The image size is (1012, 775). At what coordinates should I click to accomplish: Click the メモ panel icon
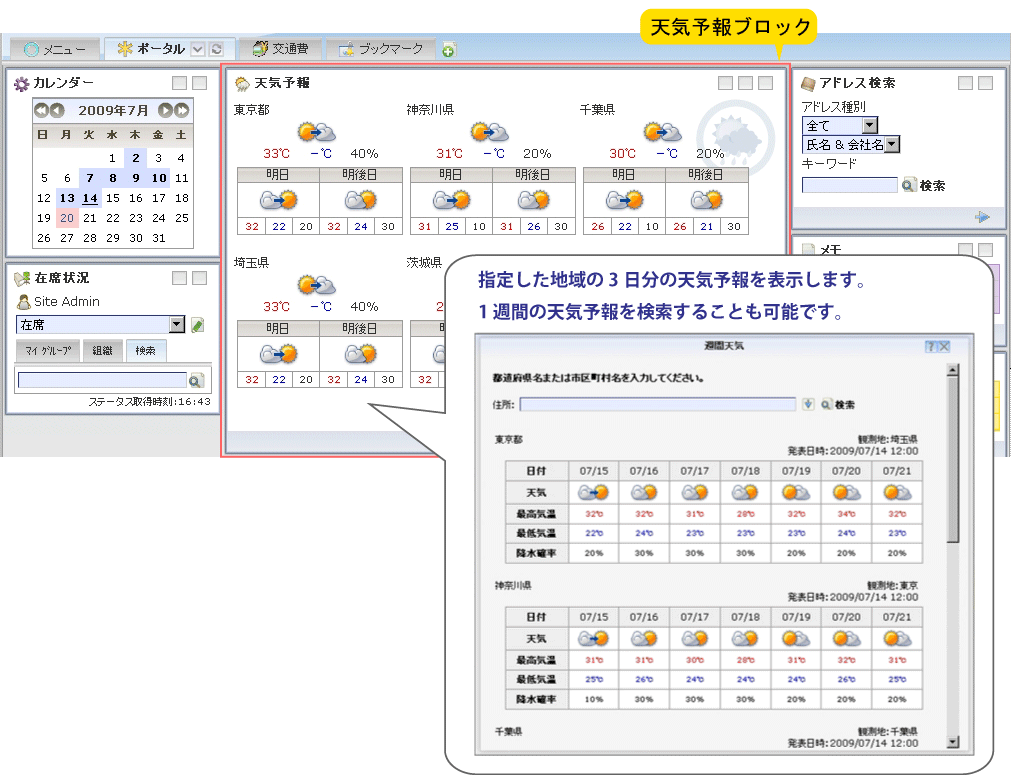coord(808,250)
